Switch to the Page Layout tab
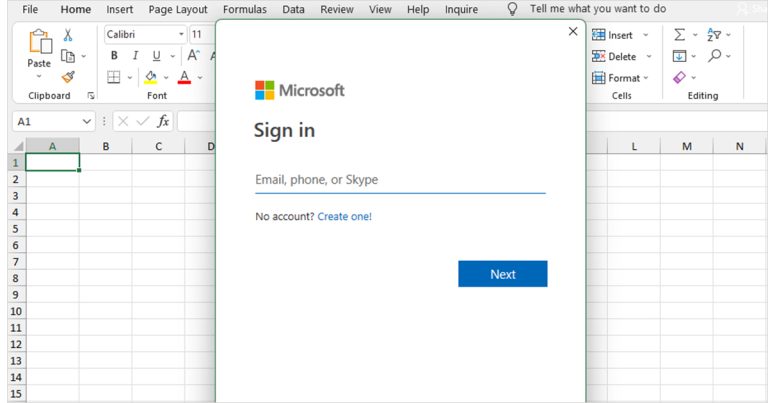Viewport: 768px width, 403px height. click(178, 10)
